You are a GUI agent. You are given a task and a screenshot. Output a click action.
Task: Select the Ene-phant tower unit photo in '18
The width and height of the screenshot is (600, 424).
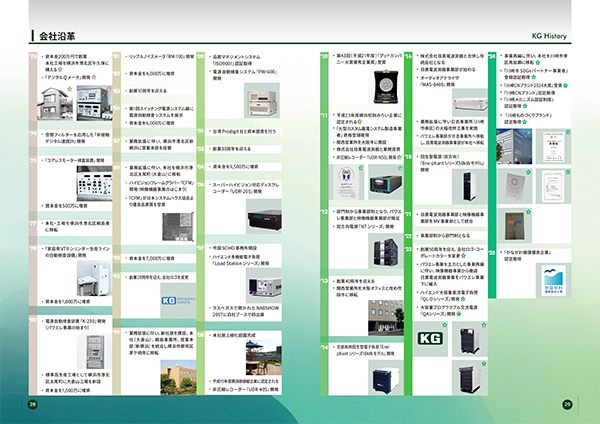point(470,186)
